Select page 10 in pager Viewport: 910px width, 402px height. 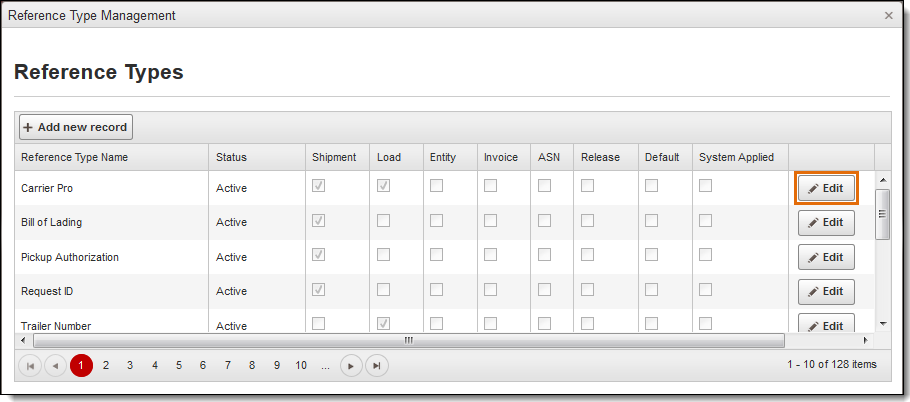click(x=301, y=366)
